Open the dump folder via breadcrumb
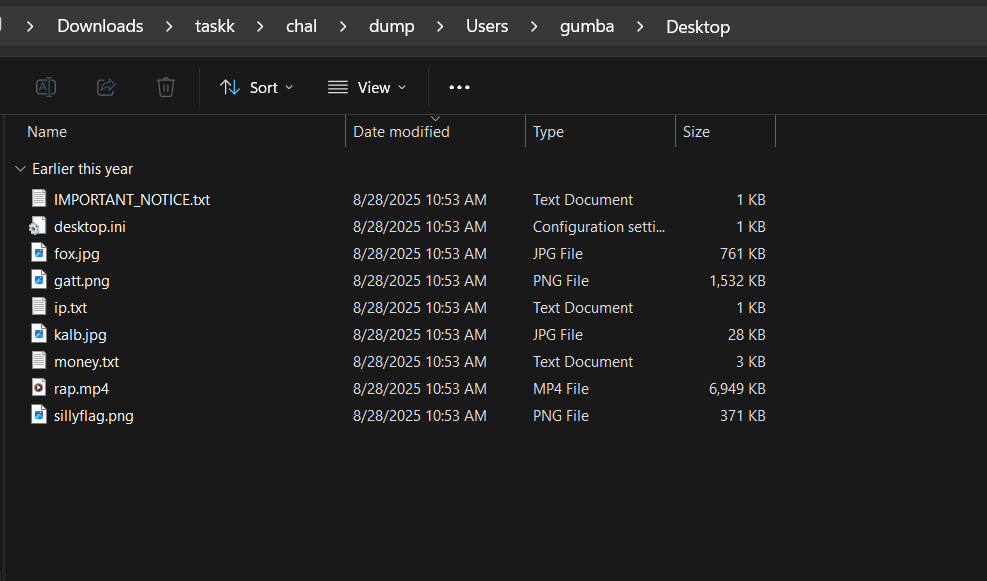Viewport: 987px width, 581px height. [391, 26]
